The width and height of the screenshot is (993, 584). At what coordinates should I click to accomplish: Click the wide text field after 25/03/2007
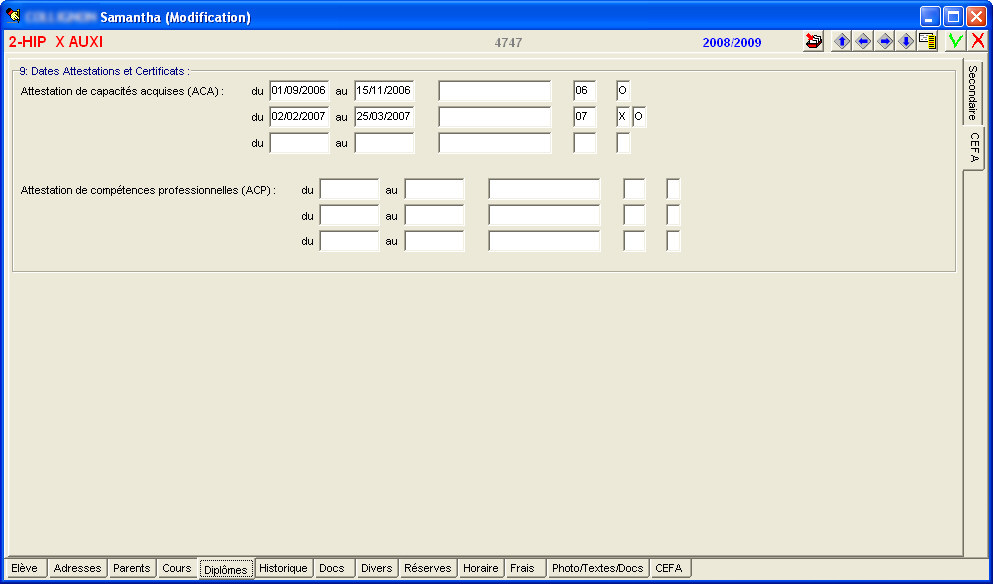coord(495,117)
